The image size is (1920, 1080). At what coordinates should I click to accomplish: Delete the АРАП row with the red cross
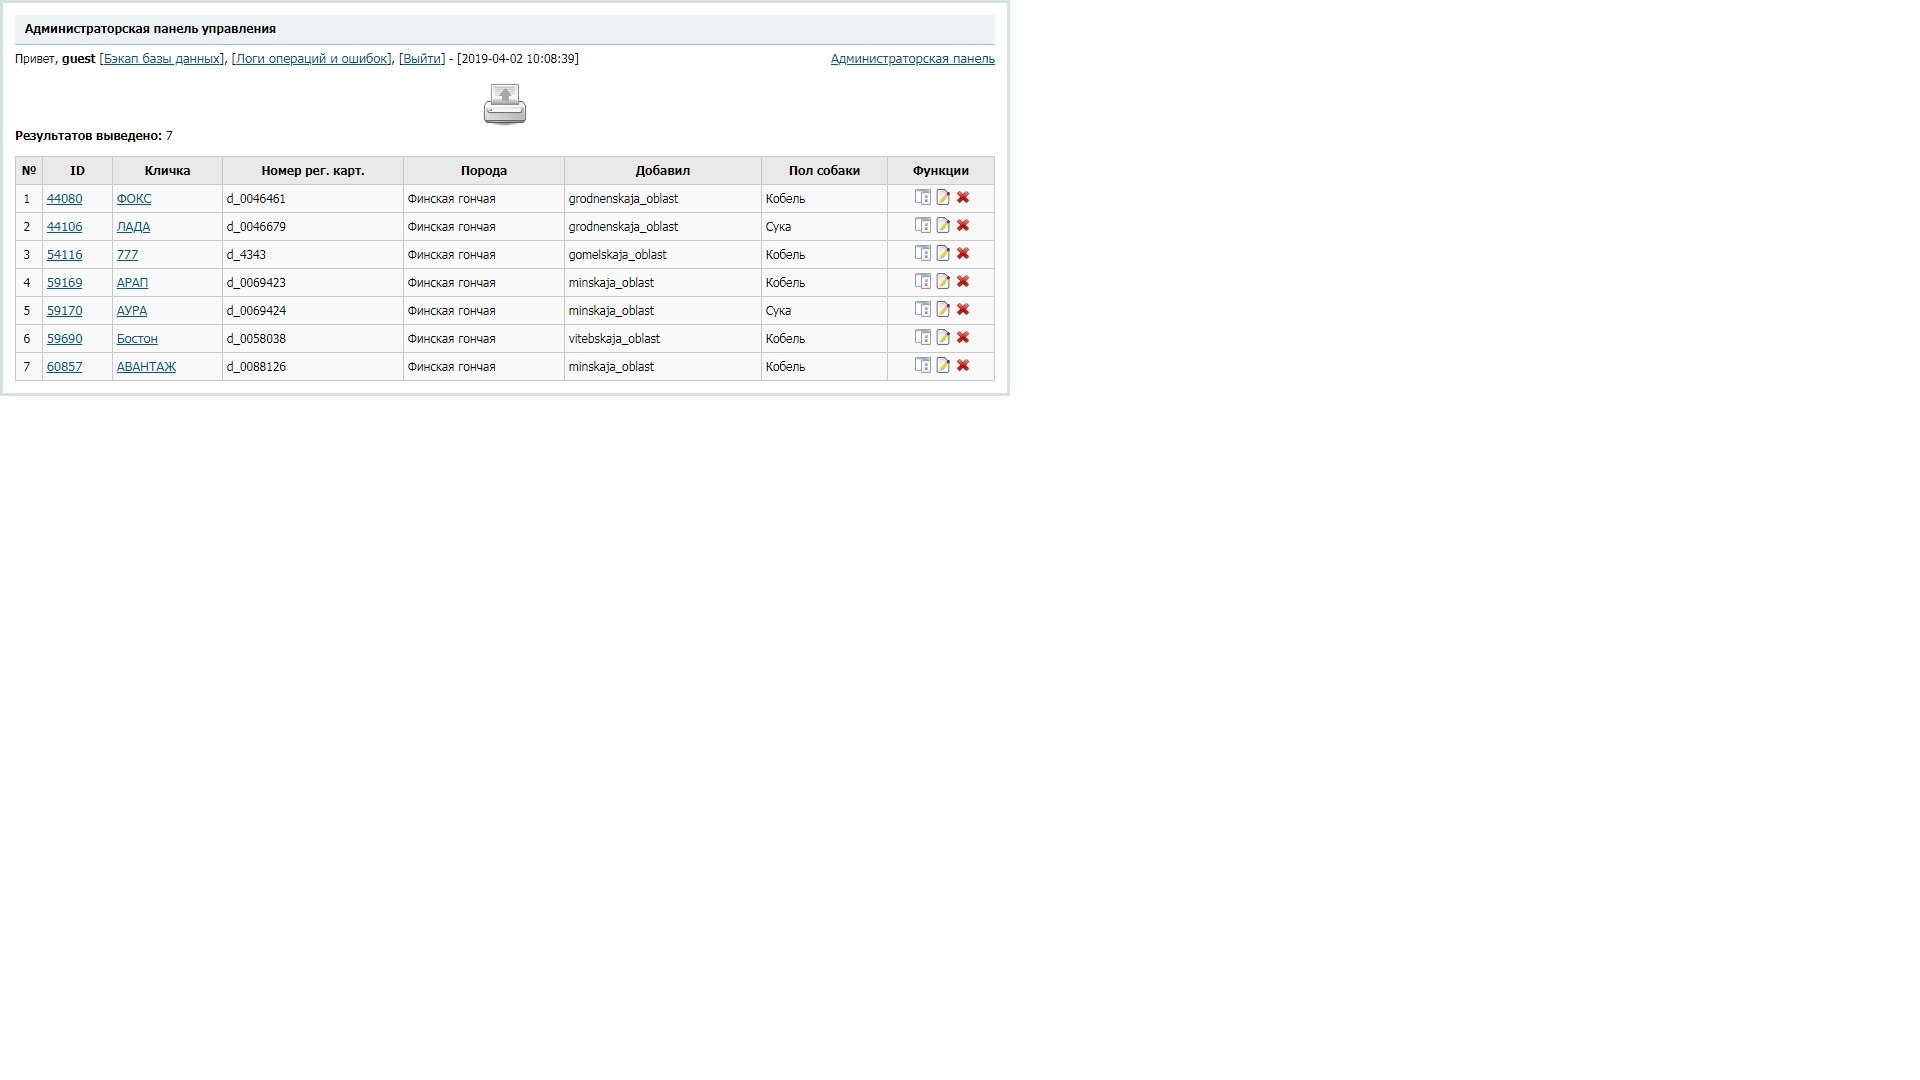(x=963, y=282)
